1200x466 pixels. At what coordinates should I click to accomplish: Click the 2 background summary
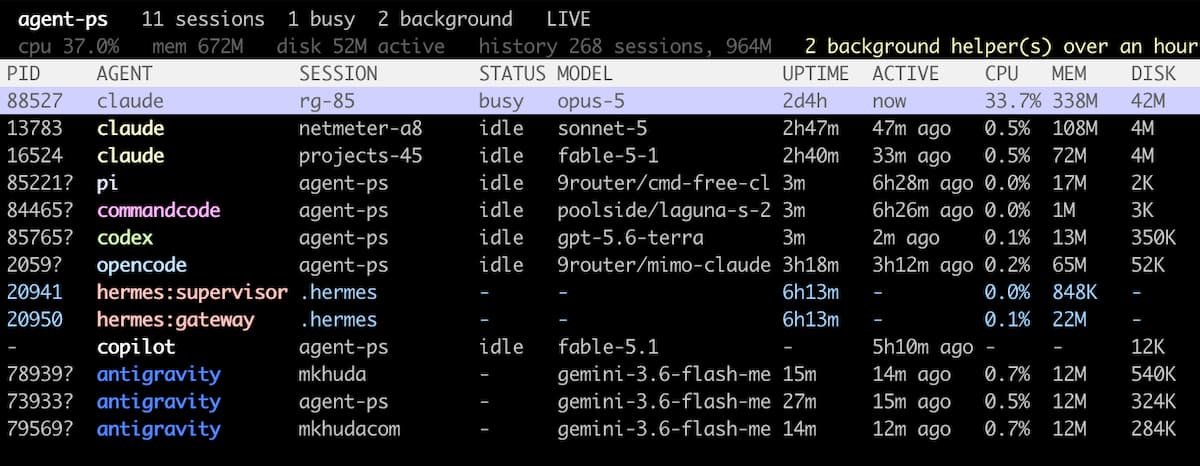pyautogui.click(x=445, y=19)
